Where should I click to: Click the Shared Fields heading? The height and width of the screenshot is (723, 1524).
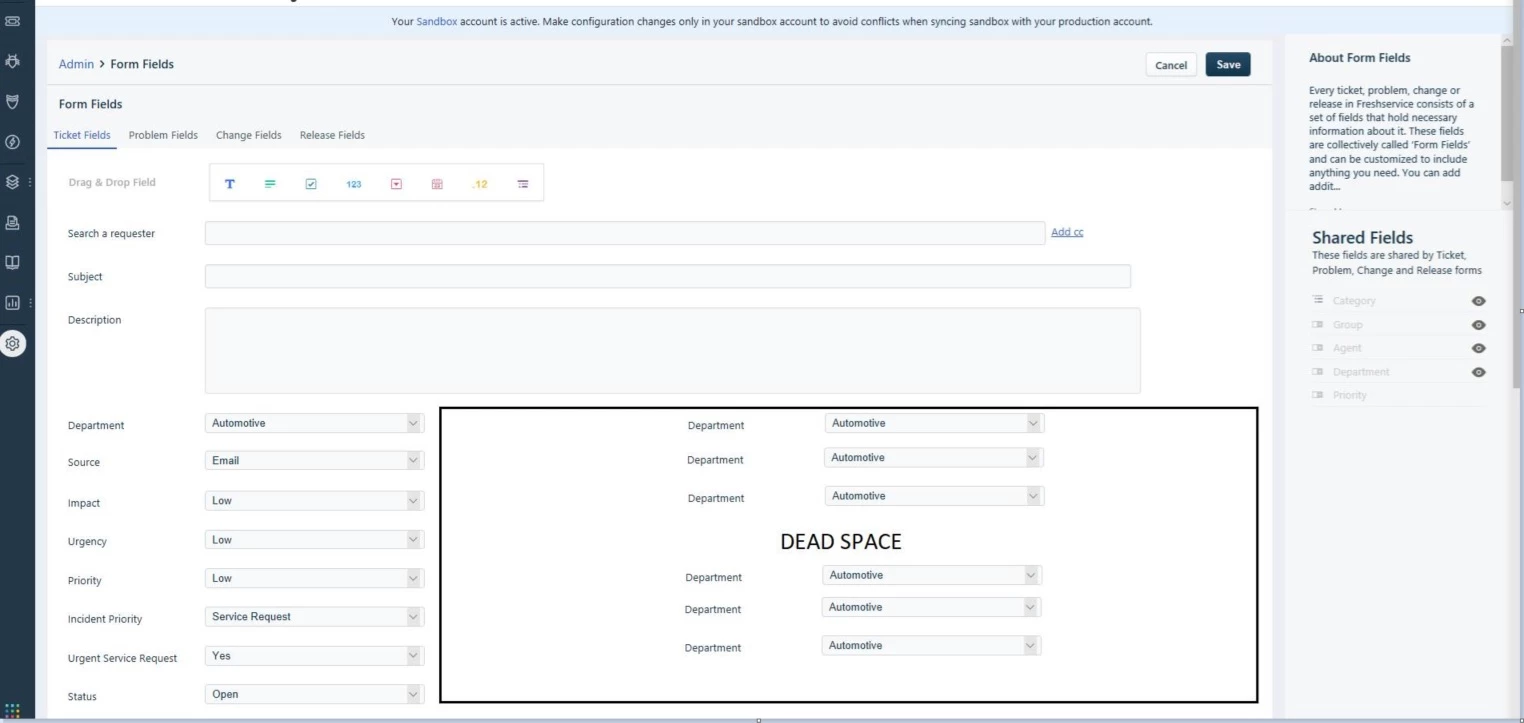[1362, 237]
